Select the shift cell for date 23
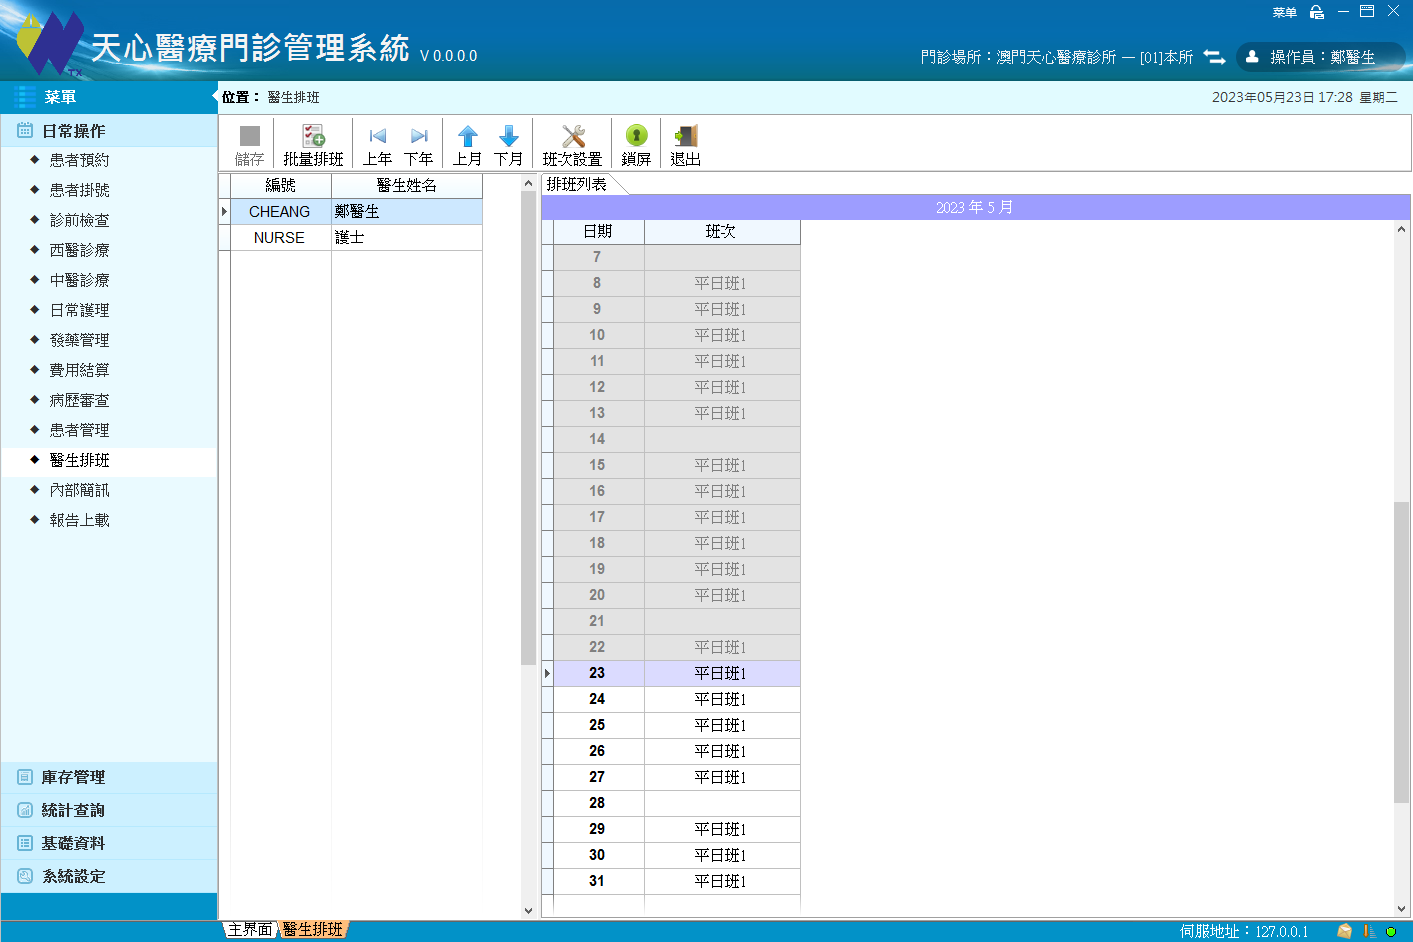This screenshot has width=1413, height=942. (722, 674)
